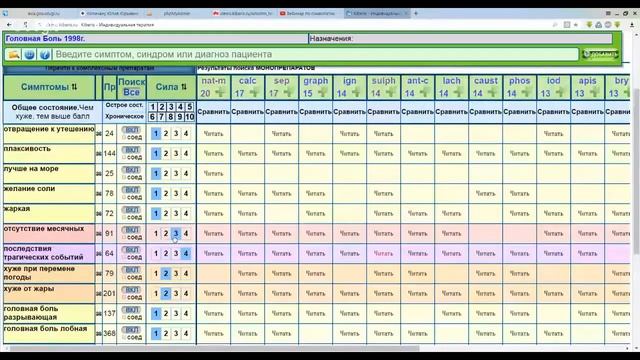Add remedy calc with its green plus
This screenshot has height=360, width=640.
pyautogui.click(x=254, y=93)
